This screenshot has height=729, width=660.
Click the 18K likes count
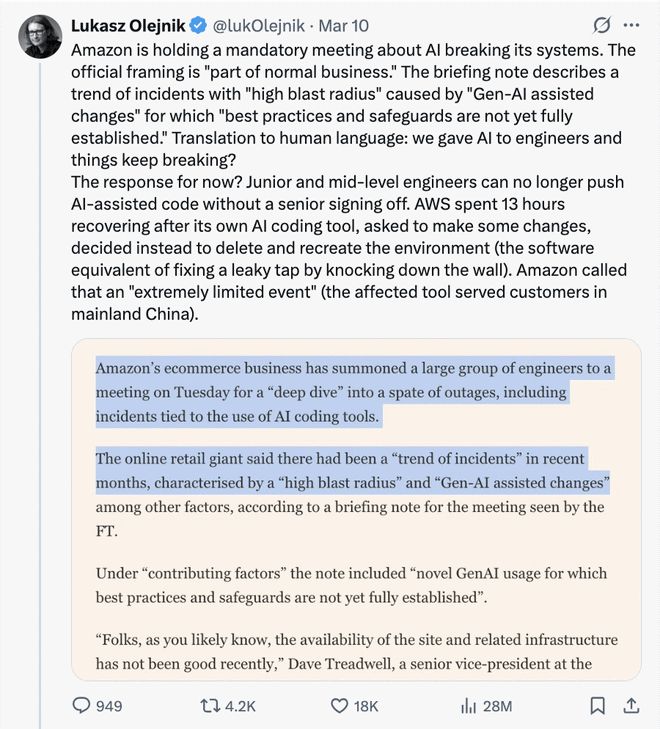[366, 706]
